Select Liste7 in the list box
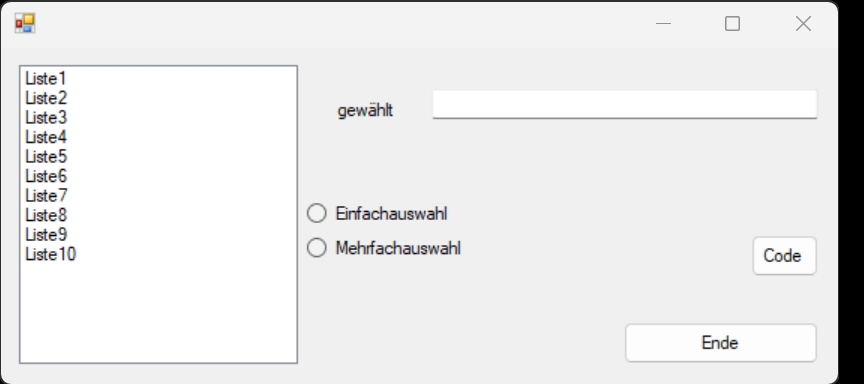 click(x=159, y=195)
